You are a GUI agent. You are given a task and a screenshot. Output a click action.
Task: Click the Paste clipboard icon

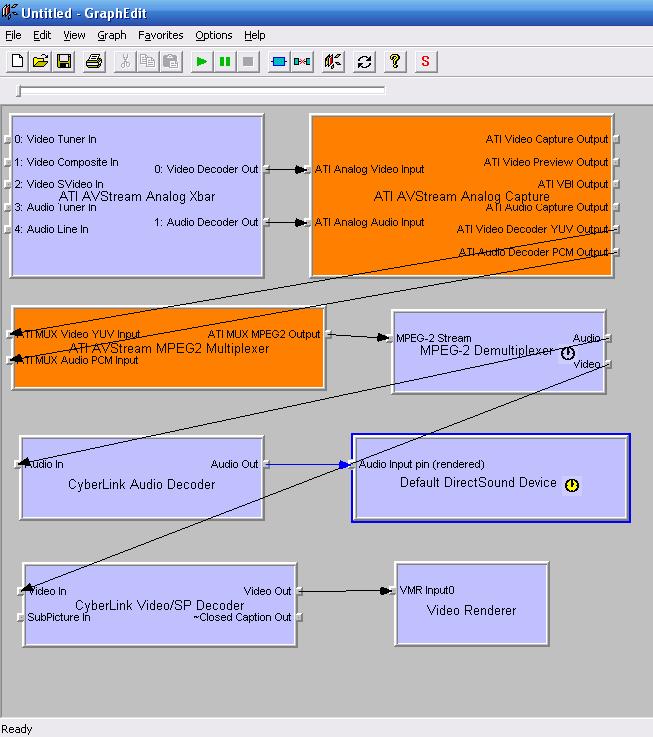pos(171,62)
